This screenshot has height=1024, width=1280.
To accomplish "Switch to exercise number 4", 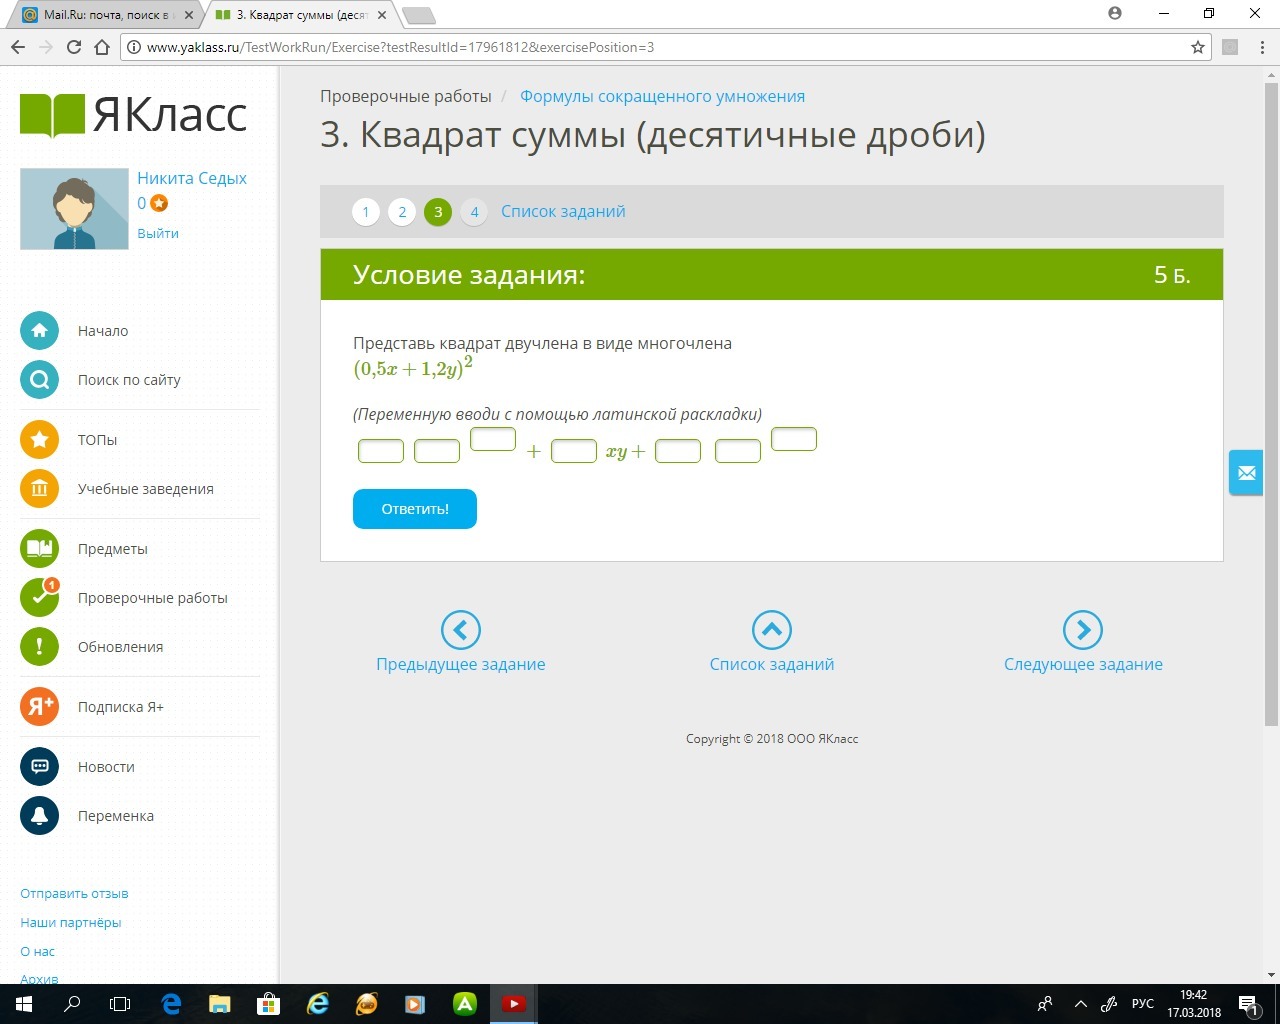I will tap(474, 212).
